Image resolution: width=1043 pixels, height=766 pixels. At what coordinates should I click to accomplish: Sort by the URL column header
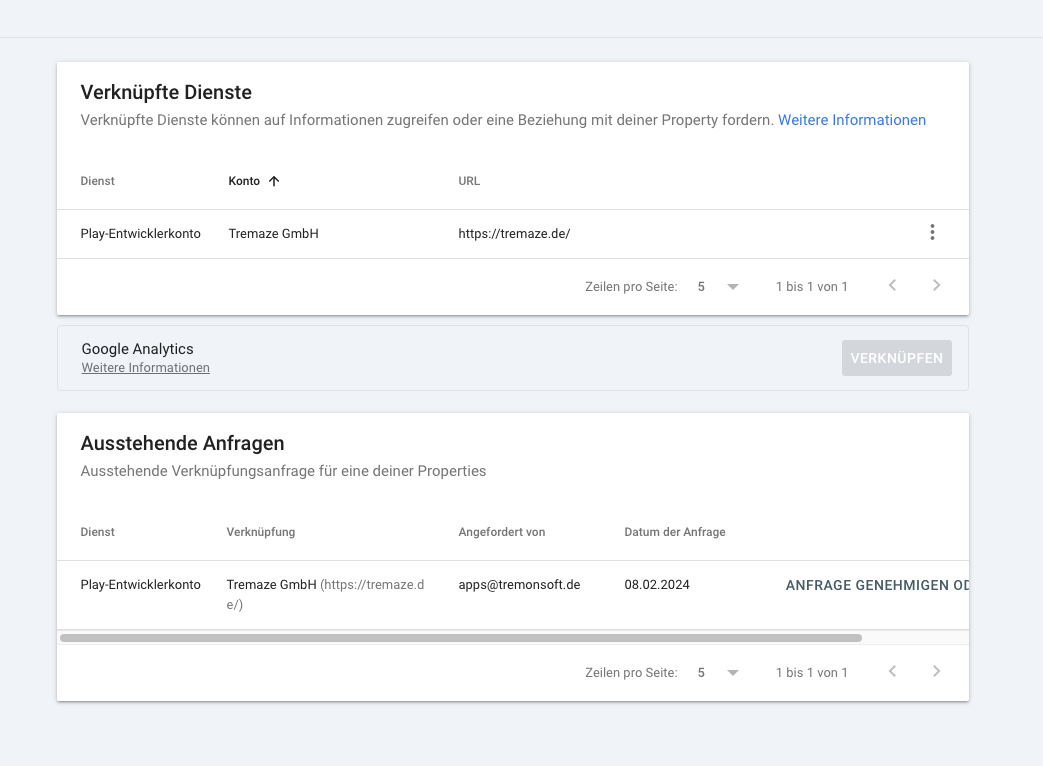[x=469, y=181]
